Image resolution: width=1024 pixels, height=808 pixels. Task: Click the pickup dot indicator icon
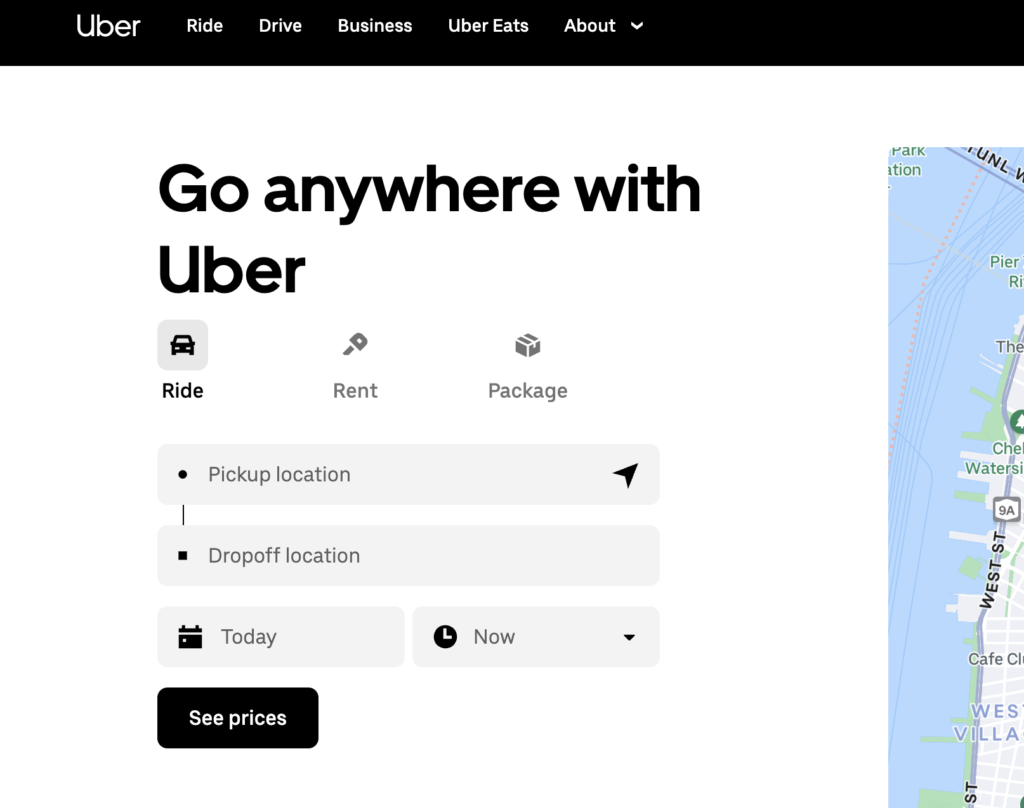point(184,474)
